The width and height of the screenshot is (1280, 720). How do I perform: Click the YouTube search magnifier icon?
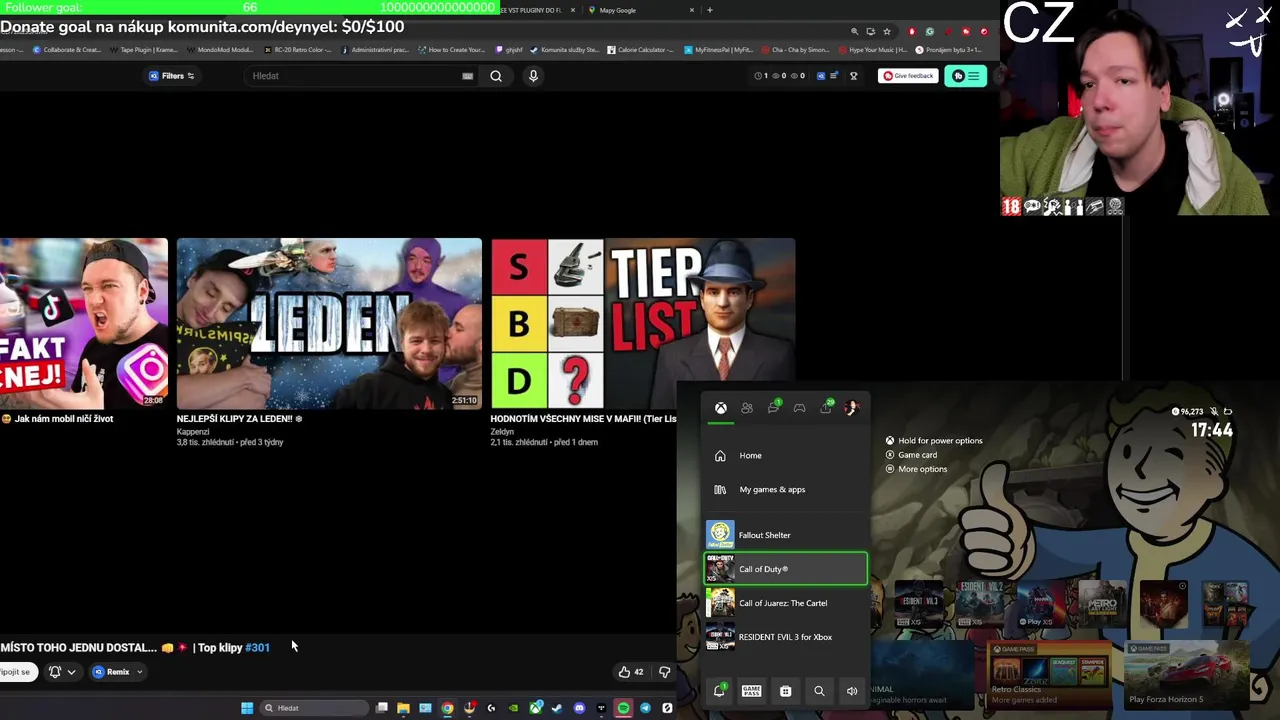click(x=496, y=76)
